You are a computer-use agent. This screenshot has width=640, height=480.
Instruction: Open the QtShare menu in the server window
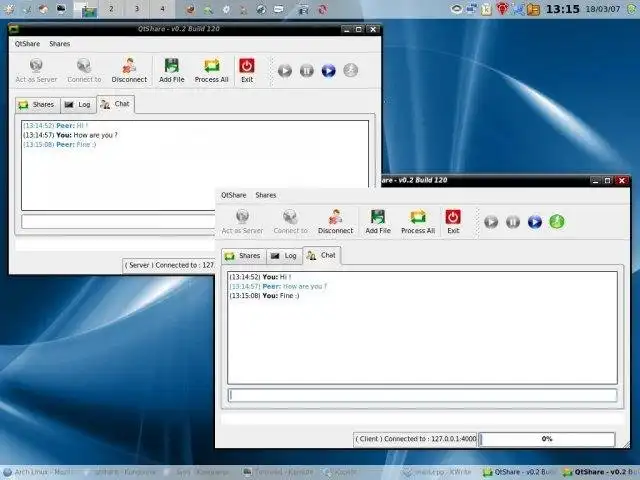[27, 44]
